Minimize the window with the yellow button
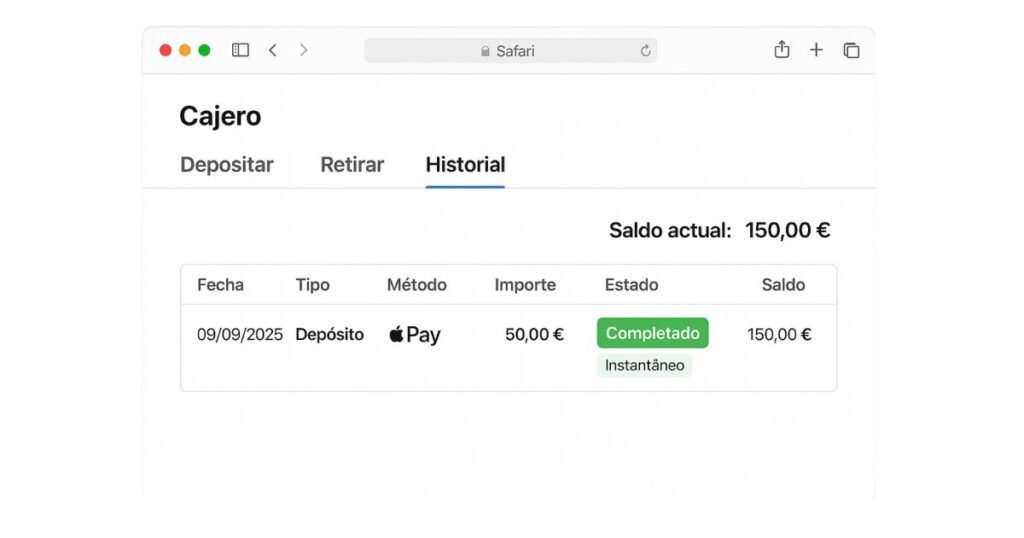The width and height of the screenshot is (1024, 538). [185, 50]
